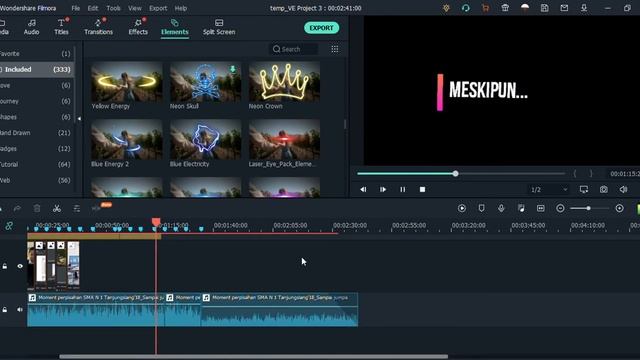The width and height of the screenshot is (640, 360).
Task: Switch to grid view icon near search
Action: point(335,49)
